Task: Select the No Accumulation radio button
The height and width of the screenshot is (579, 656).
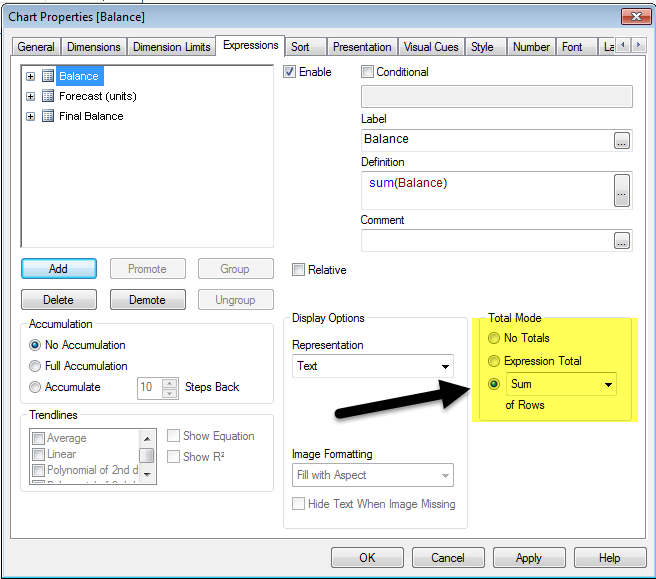Action: click(x=35, y=345)
